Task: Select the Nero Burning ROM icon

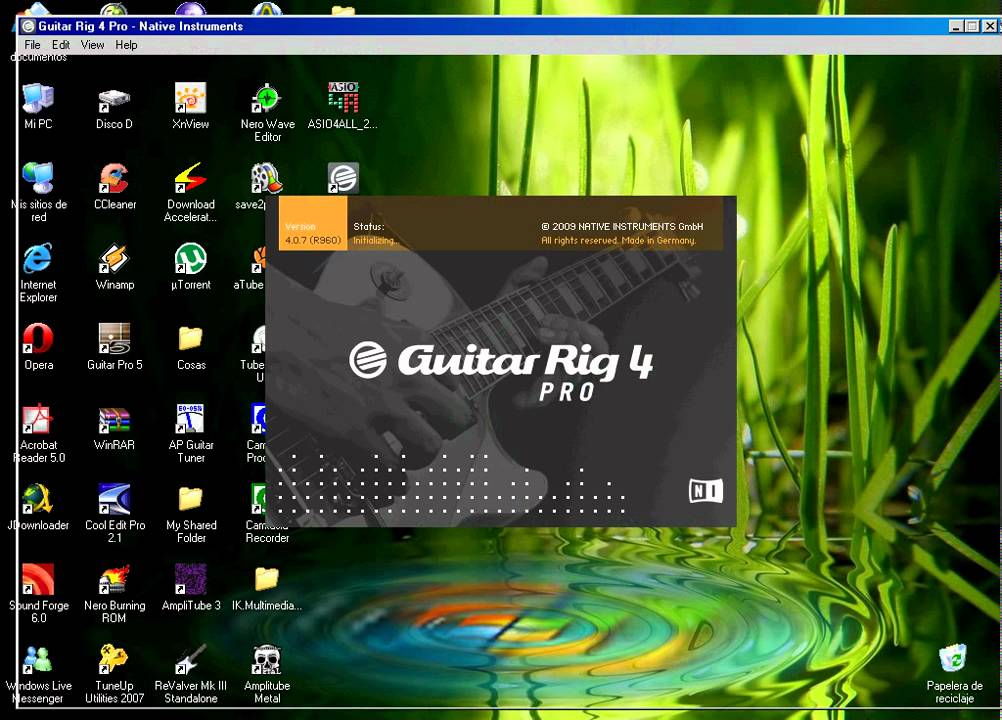Action: (114, 579)
